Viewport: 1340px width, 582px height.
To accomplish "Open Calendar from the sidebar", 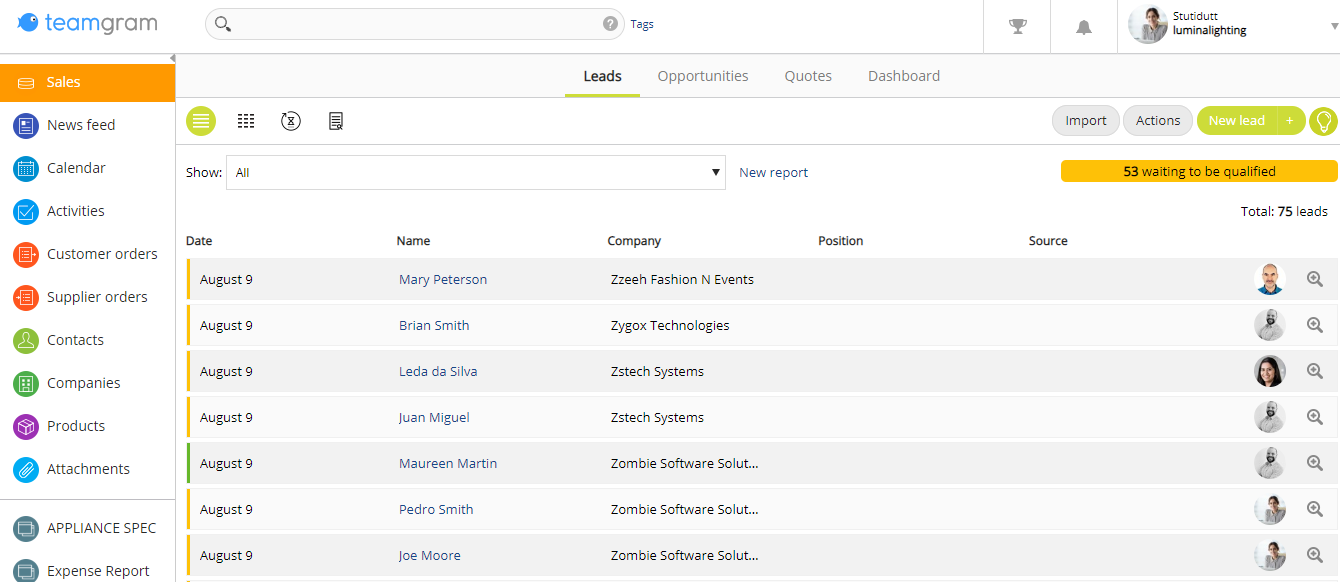I will tap(76, 168).
